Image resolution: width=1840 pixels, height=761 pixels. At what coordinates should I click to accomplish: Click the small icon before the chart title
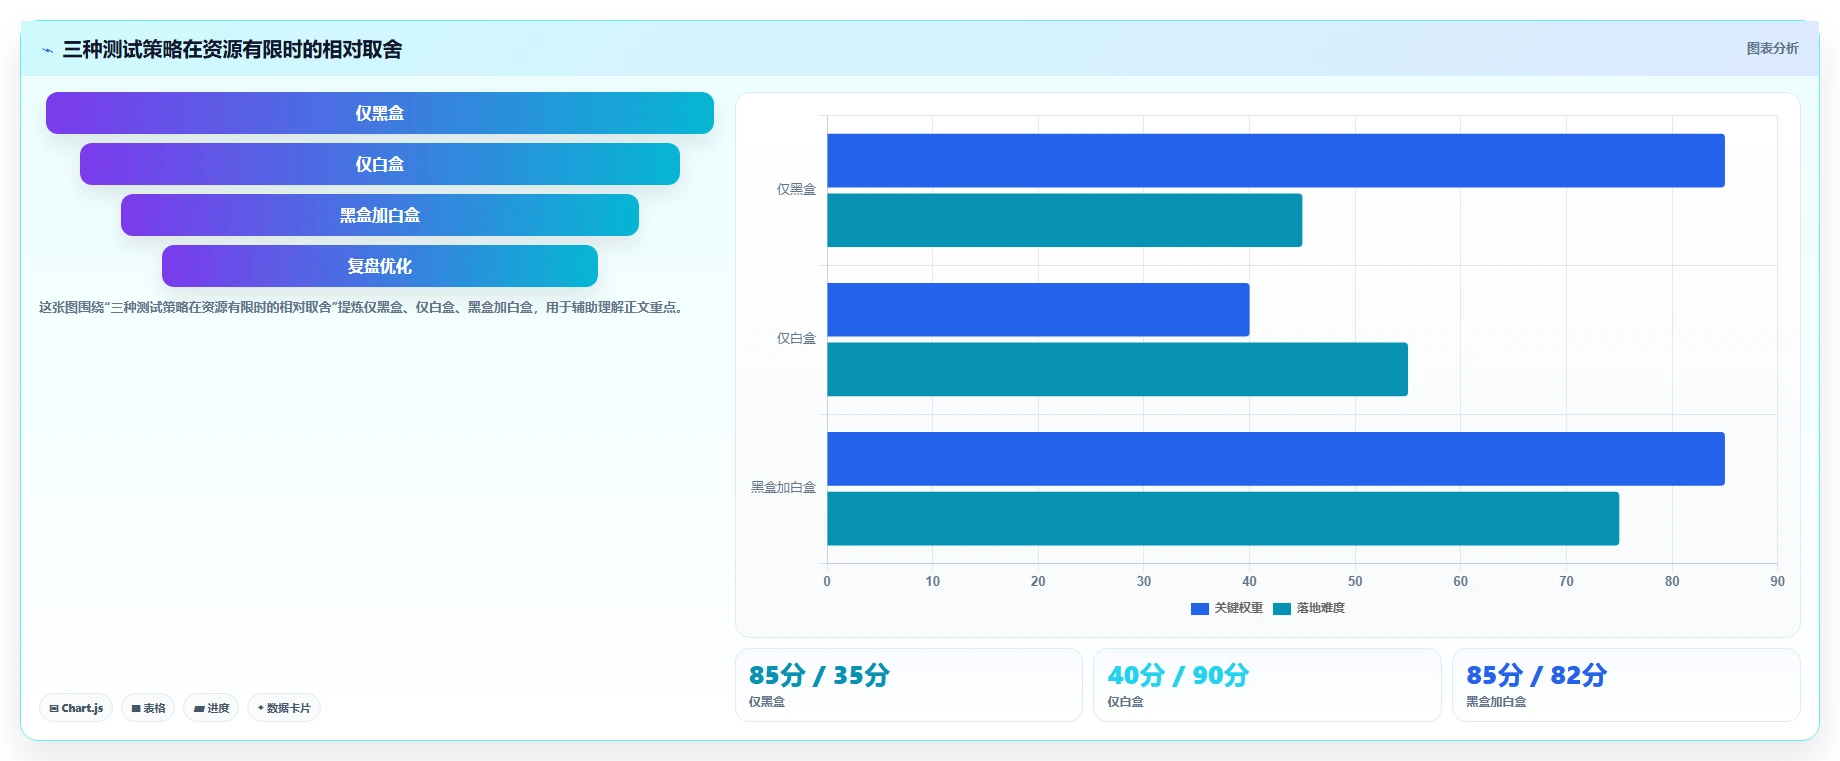tap(47, 50)
